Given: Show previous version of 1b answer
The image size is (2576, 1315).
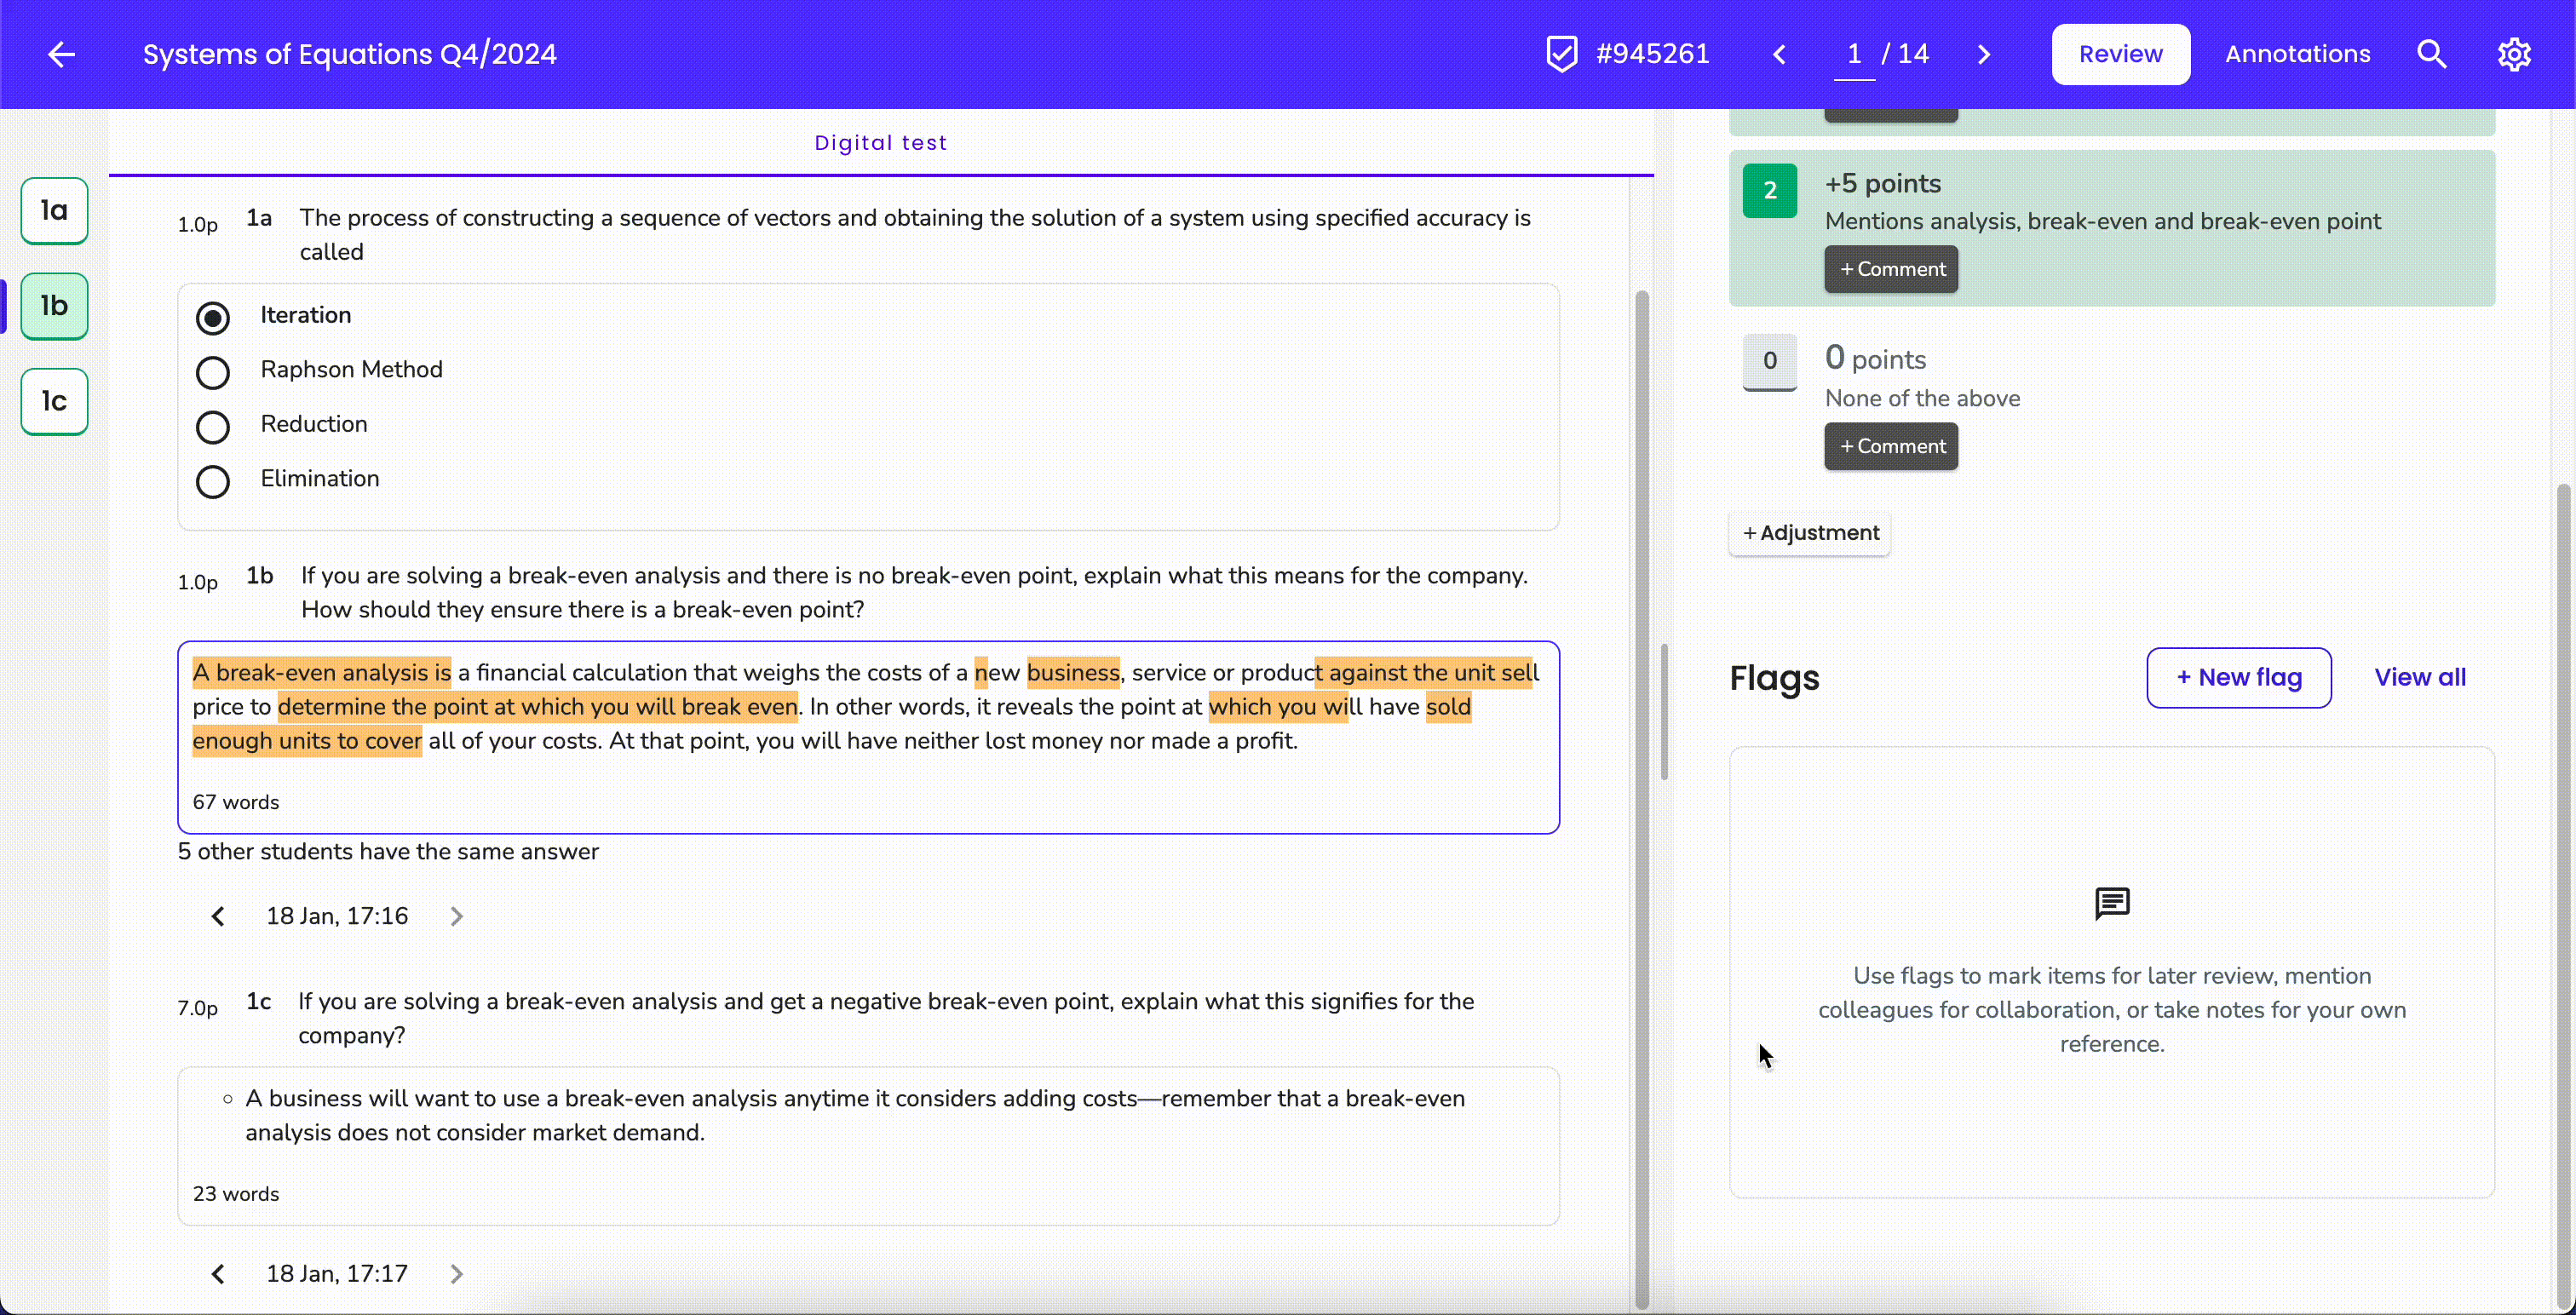Looking at the screenshot, I should coord(218,916).
